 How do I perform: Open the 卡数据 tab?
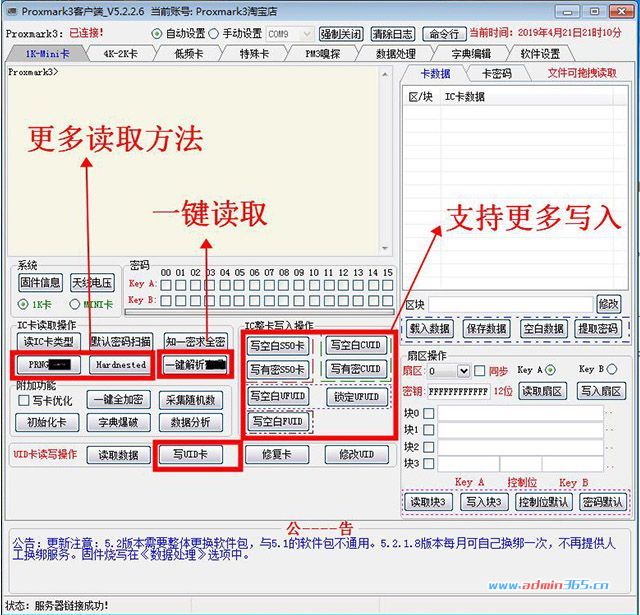(435, 74)
